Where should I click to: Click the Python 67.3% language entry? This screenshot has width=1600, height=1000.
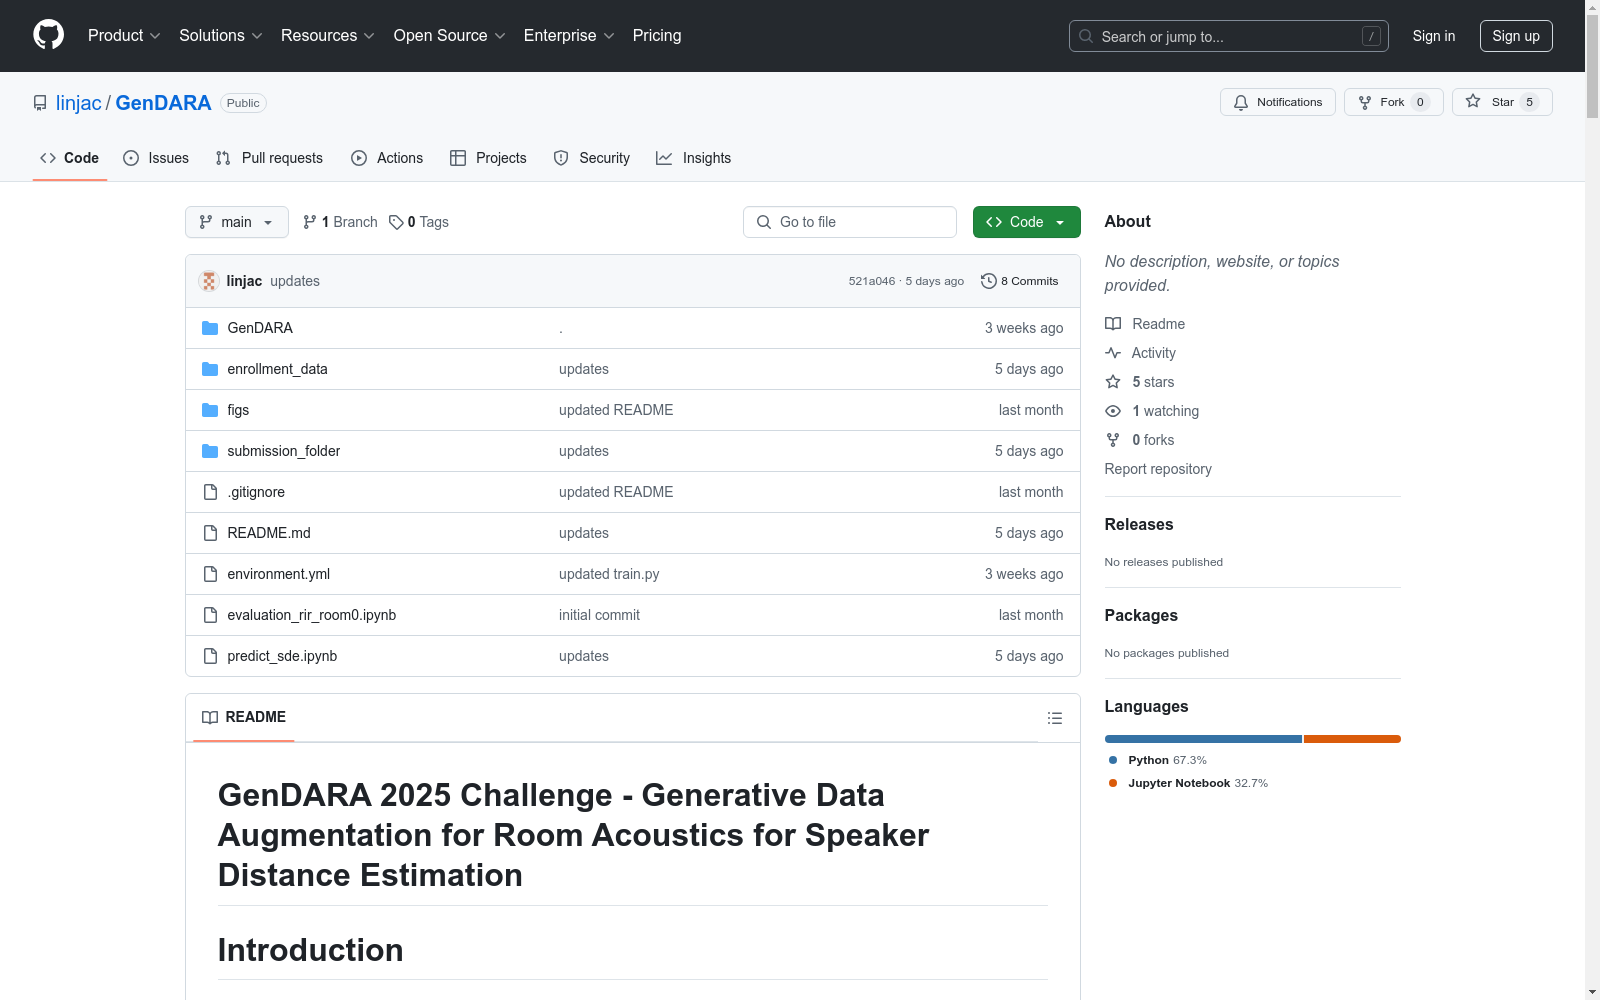coord(1158,760)
